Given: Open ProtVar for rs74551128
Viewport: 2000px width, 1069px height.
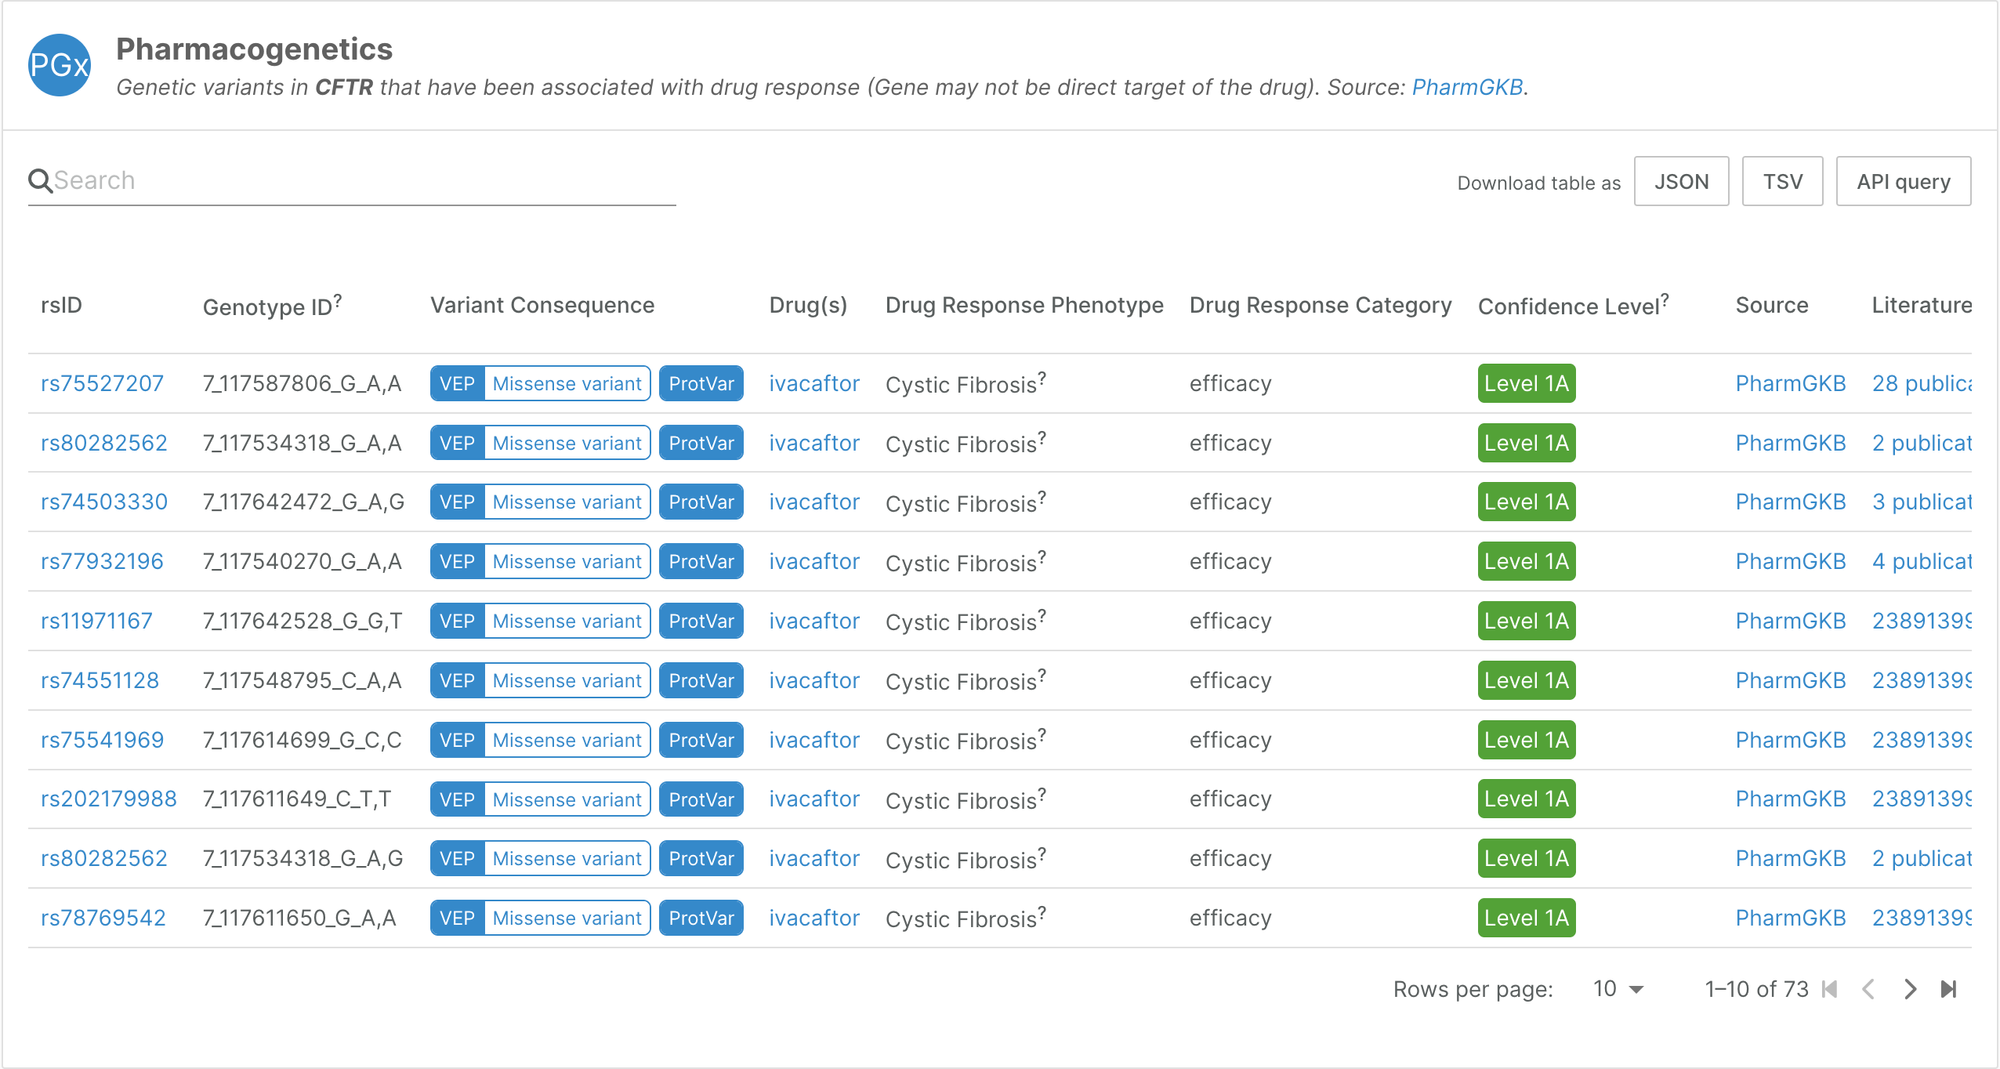Looking at the screenshot, I should pos(701,681).
